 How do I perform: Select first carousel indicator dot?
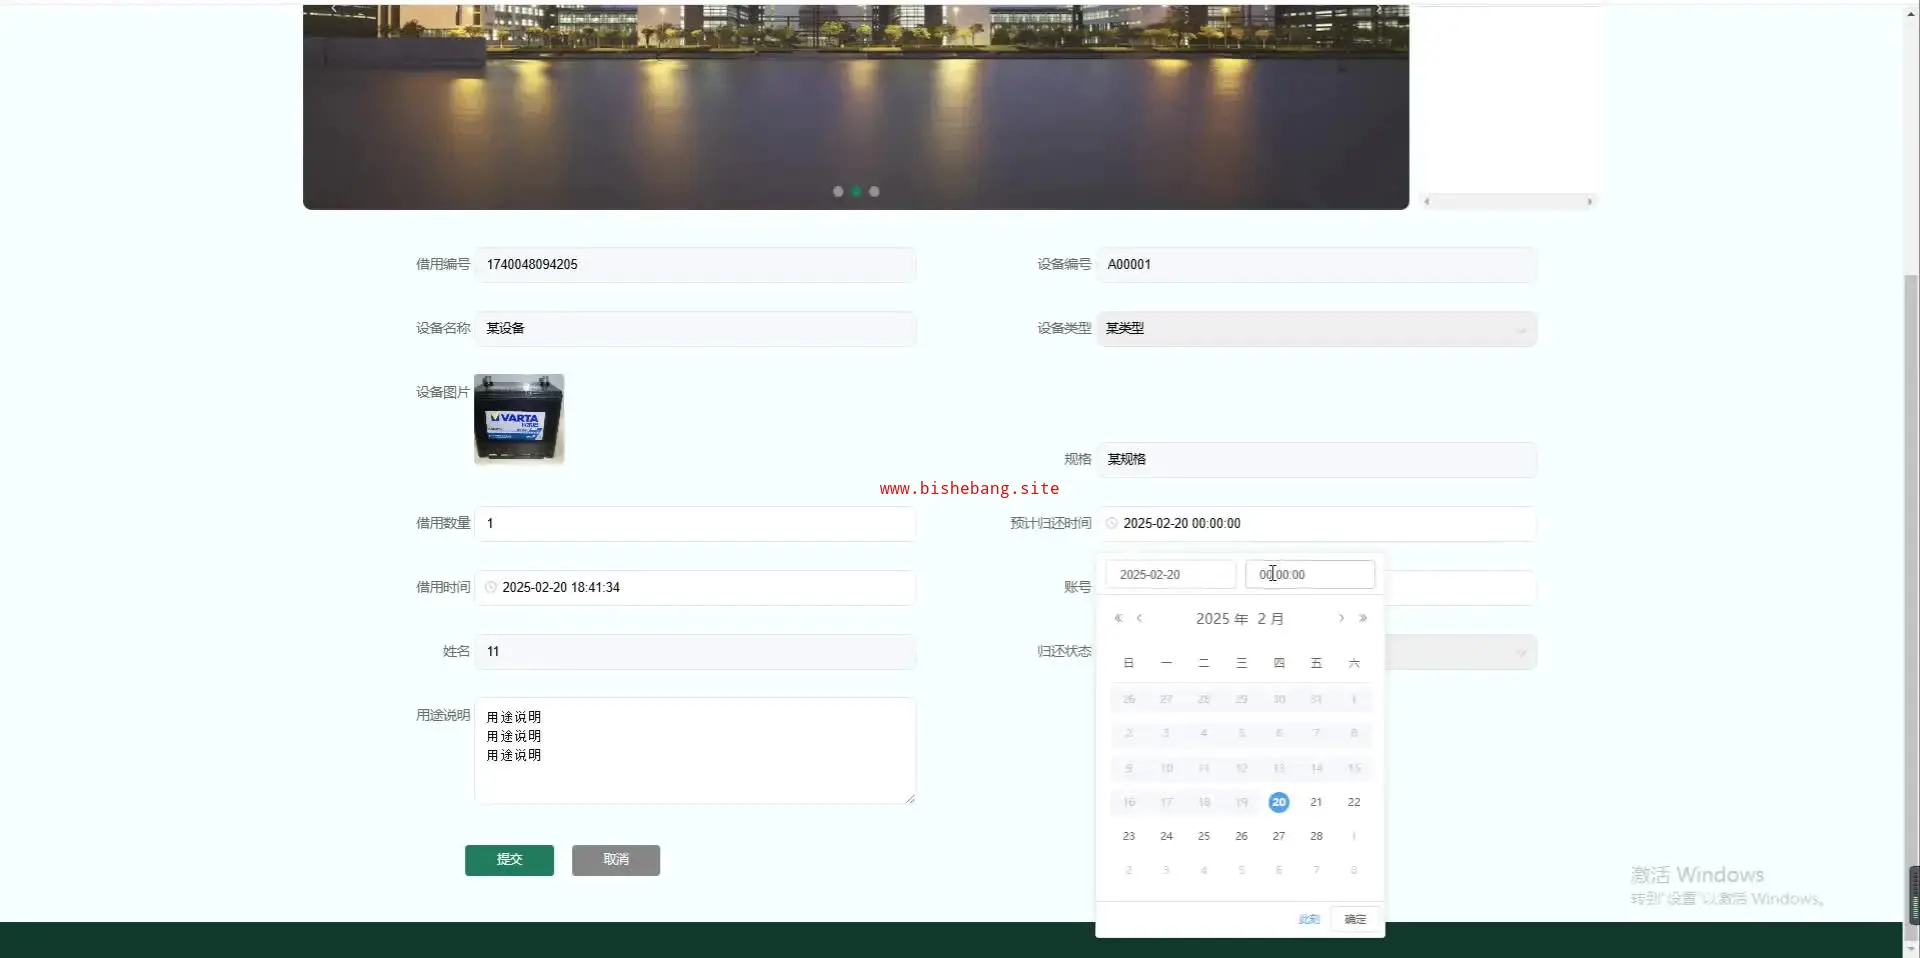click(838, 192)
